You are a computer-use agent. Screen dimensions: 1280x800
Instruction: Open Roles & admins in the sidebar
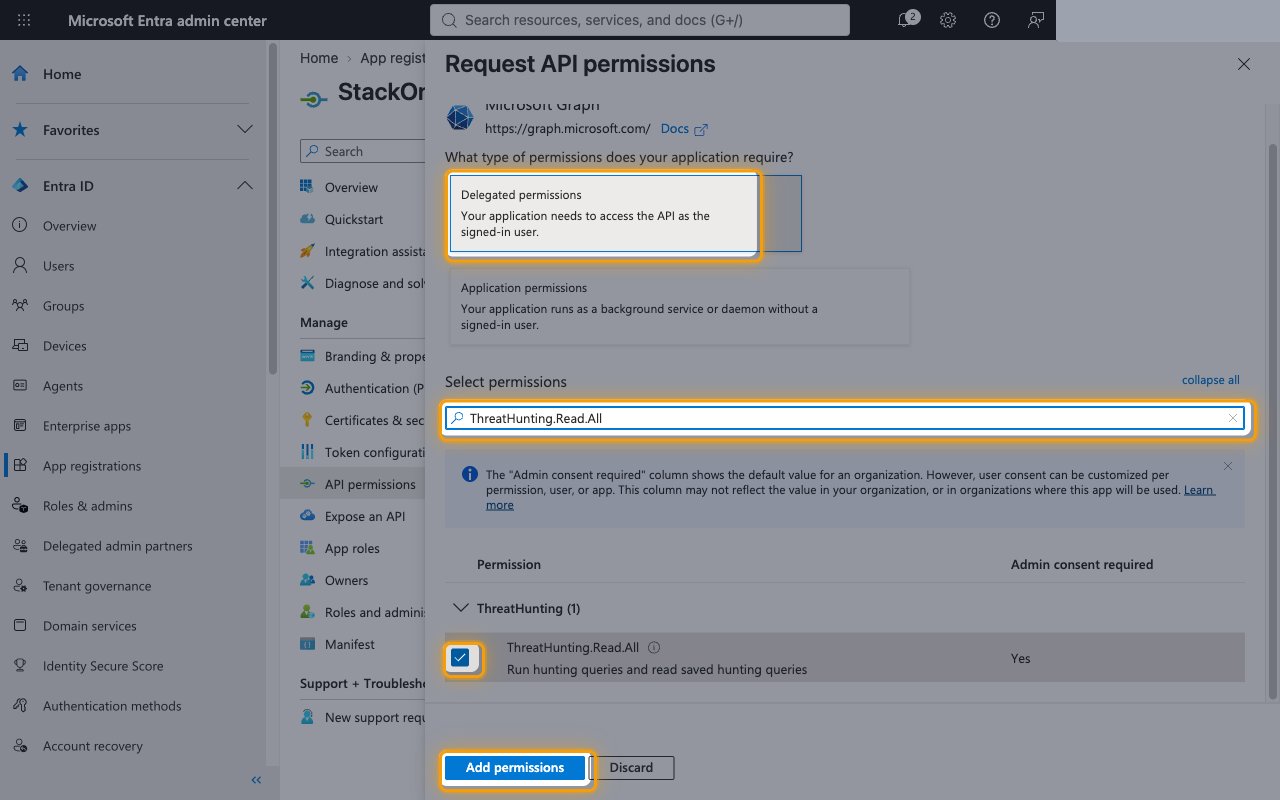(x=87, y=506)
